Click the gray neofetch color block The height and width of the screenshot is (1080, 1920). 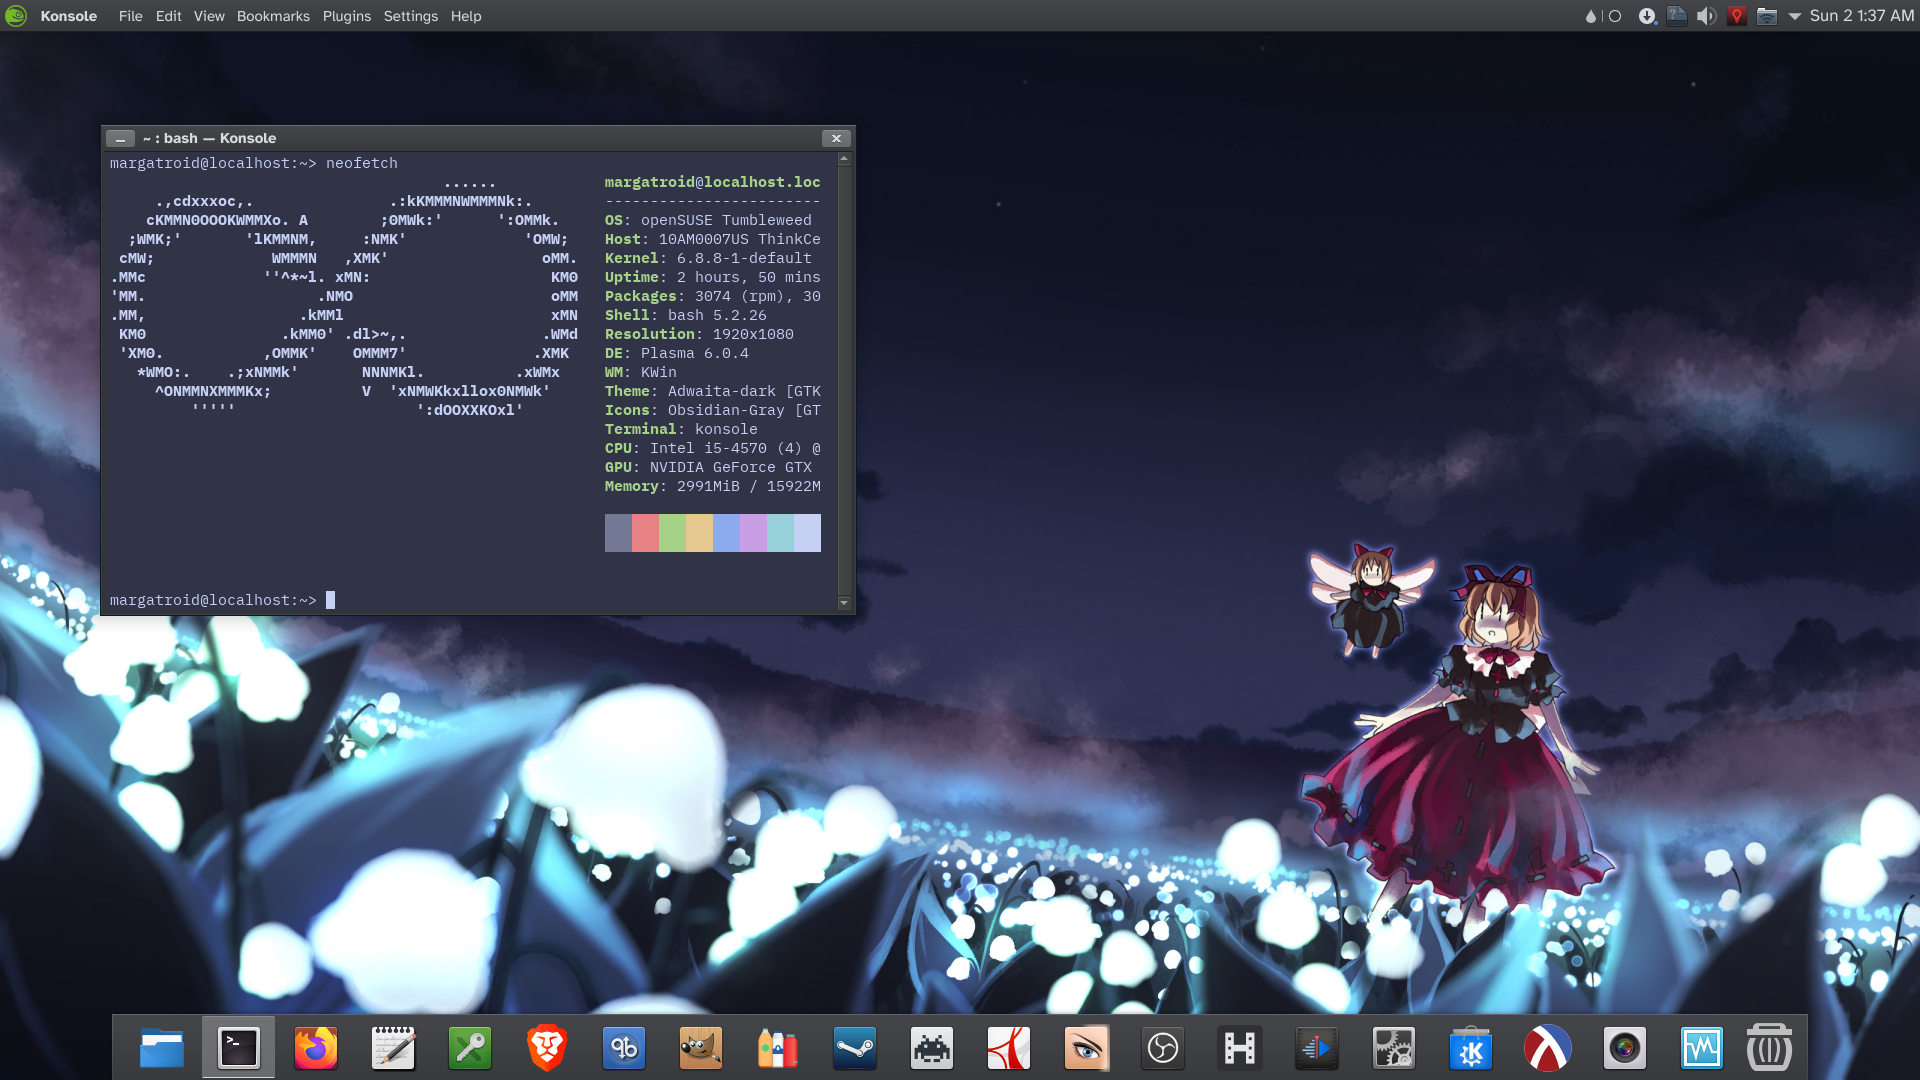tap(618, 533)
